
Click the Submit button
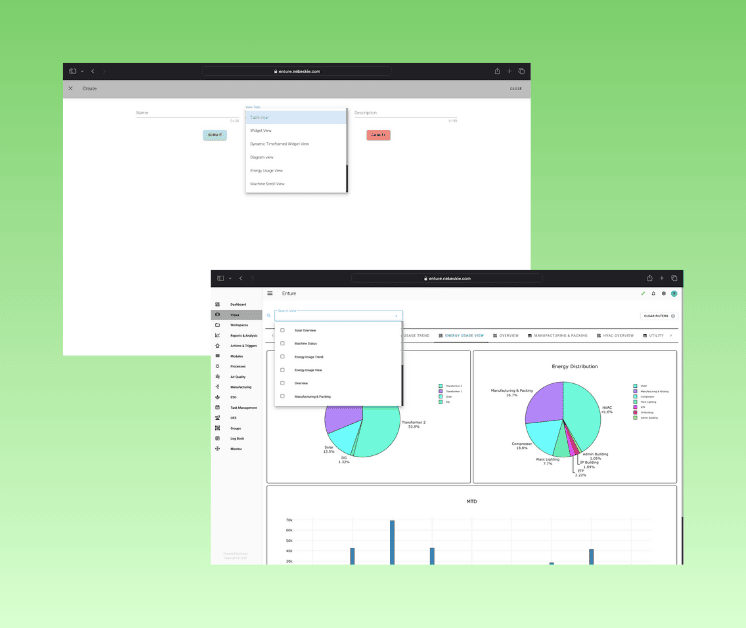(215, 135)
